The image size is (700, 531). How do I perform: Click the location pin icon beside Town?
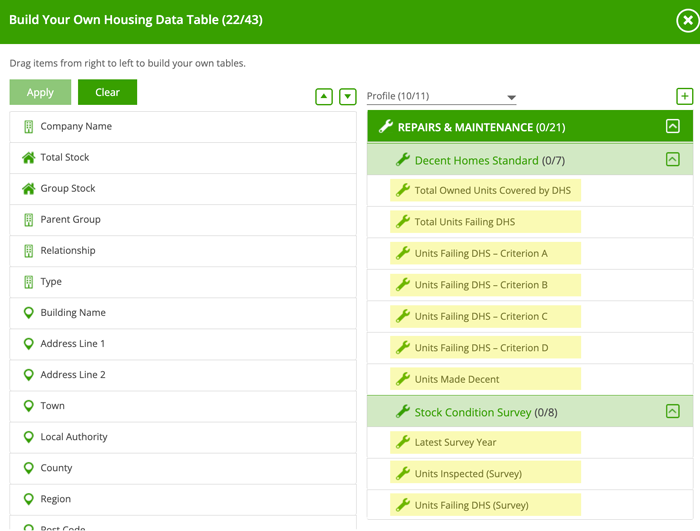pyautogui.click(x=28, y=406)
